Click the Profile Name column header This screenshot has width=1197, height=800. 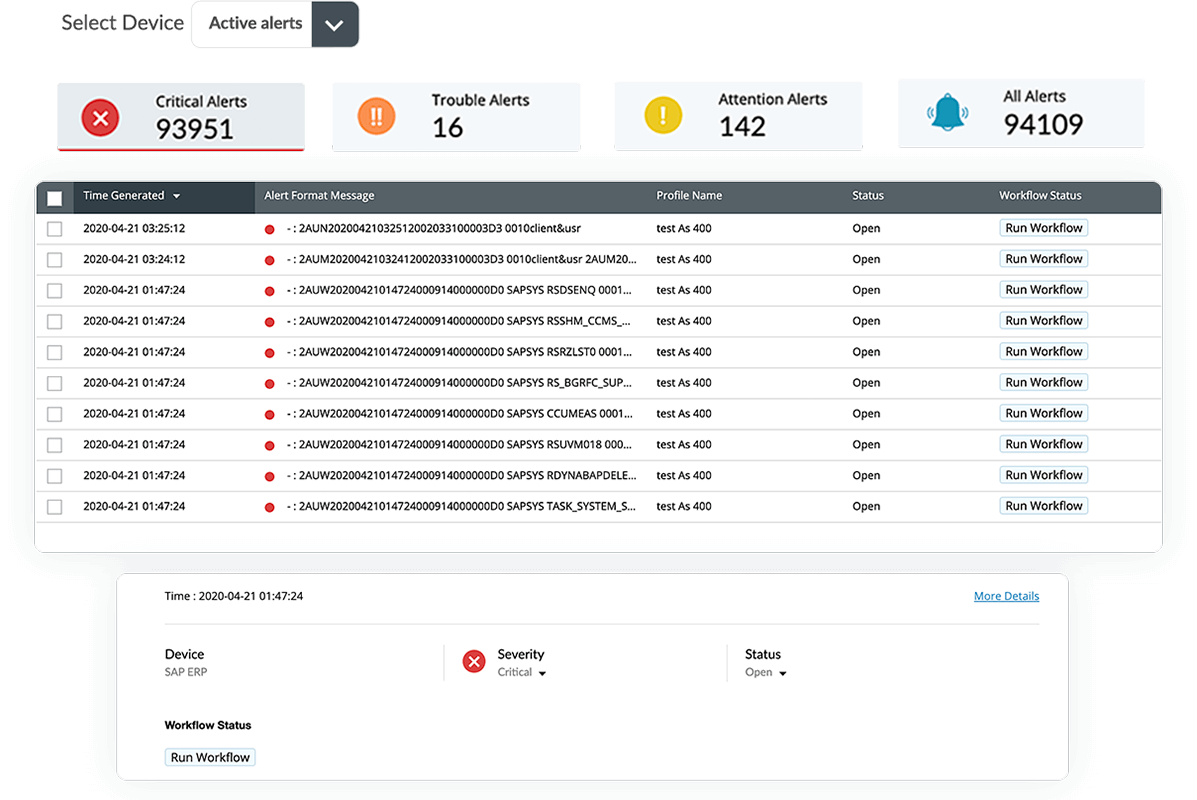pos(689,195)
